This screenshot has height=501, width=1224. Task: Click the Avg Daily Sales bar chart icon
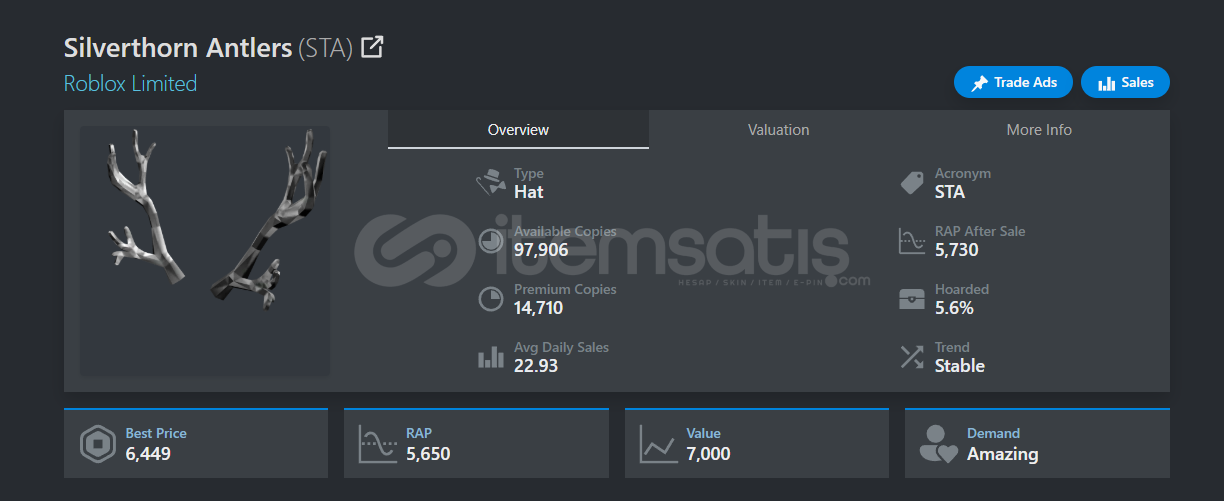(x=490, y=357)
